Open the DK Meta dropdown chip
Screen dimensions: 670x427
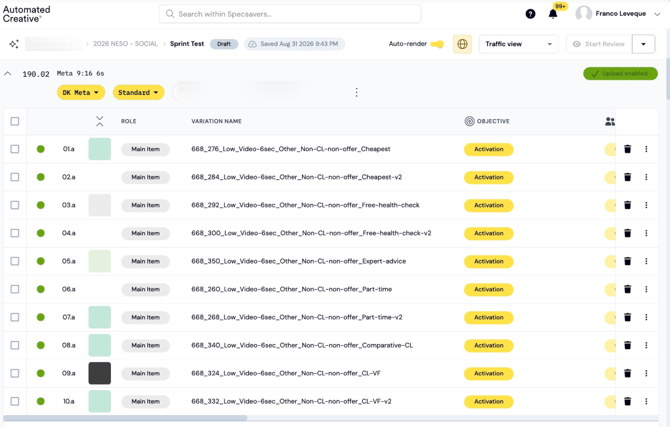(x=81, y=92)
